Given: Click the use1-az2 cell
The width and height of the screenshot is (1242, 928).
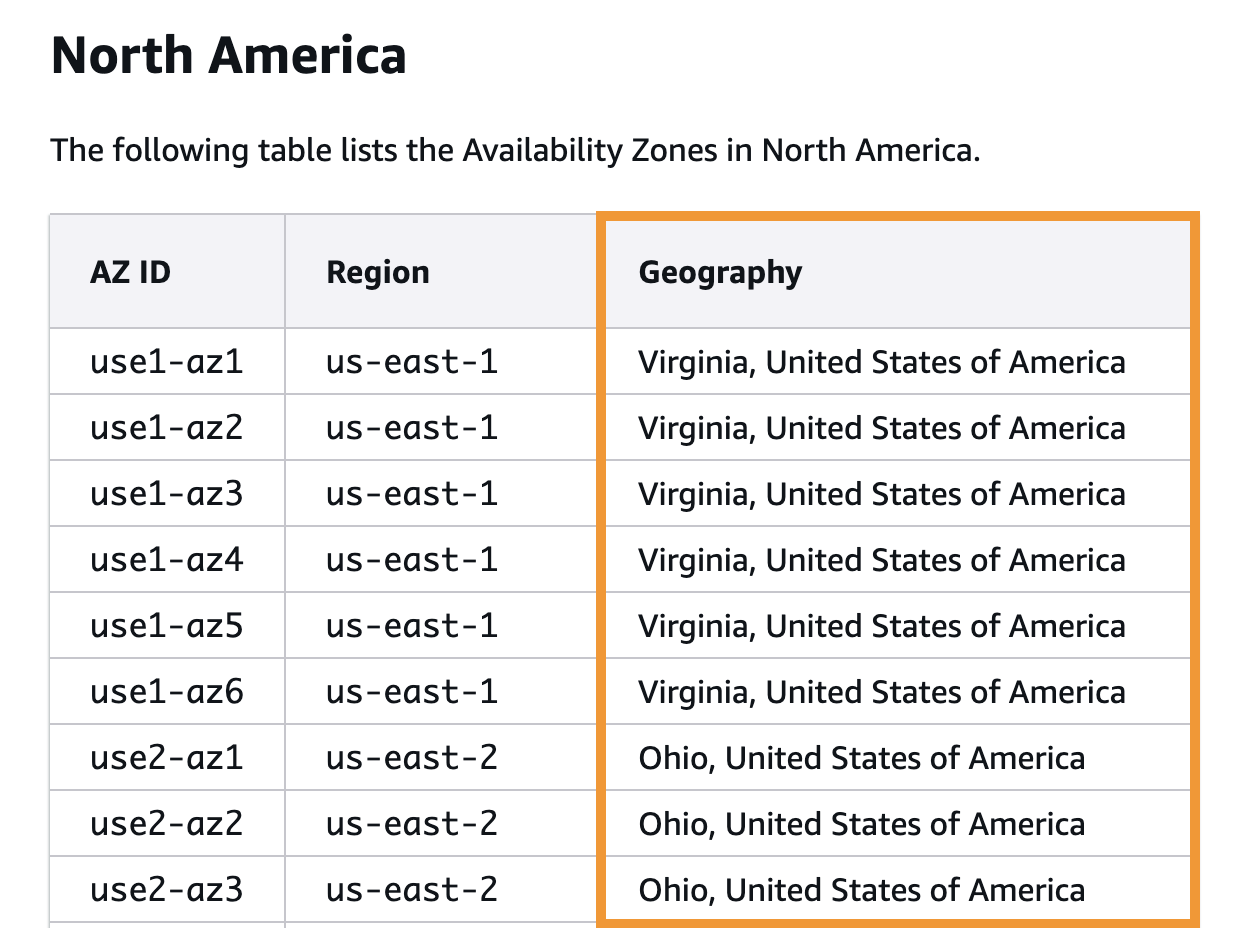Looking at the screenshot, I should (x=166, y=427).
